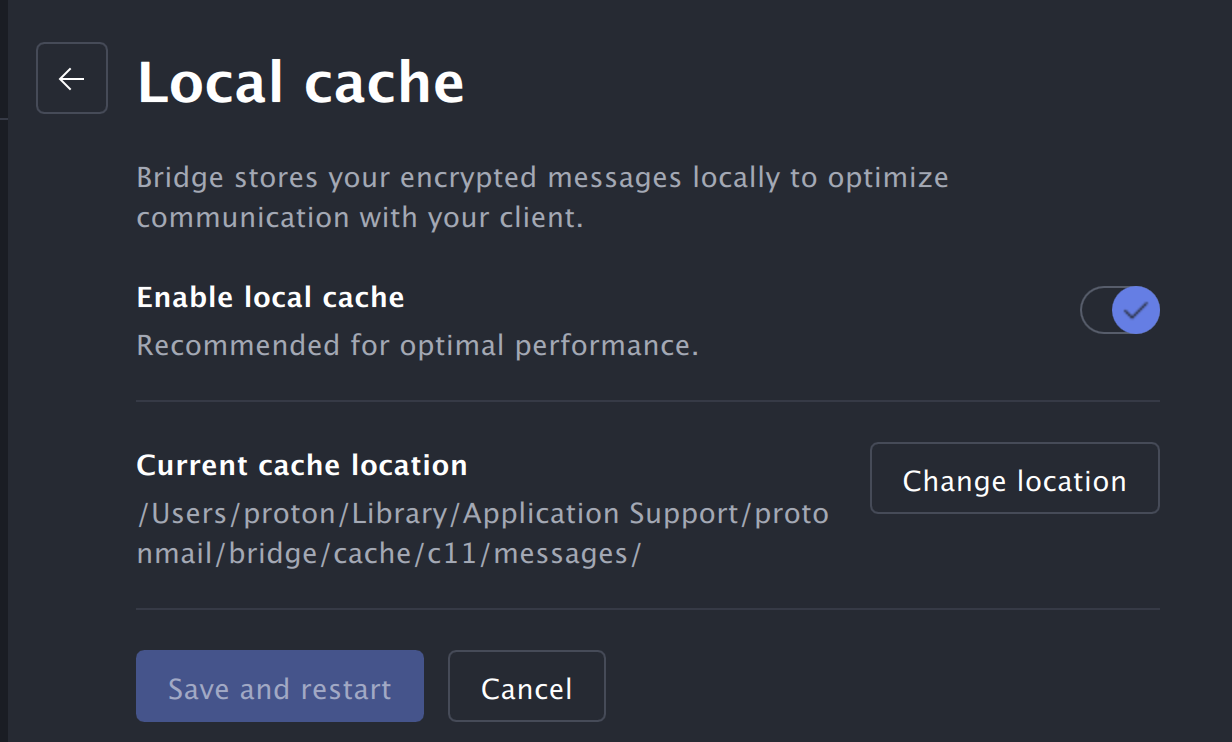Click the arrow button above the description
This screenshot has height=742, width=1232.
[71, 78]
